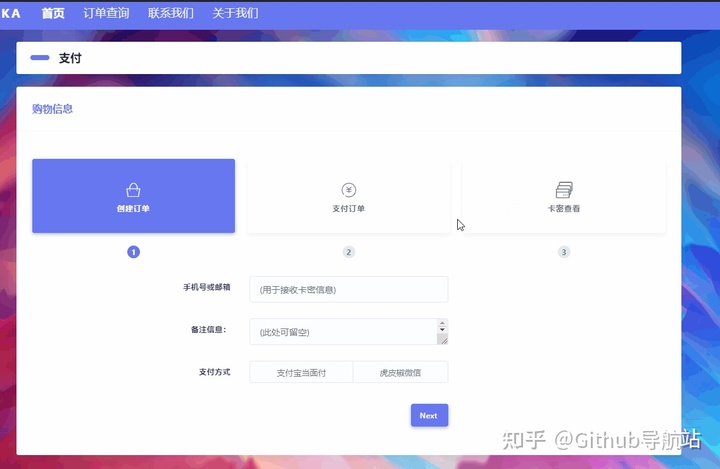720x469 pixels.
Task: Click the KA site logo
Action: (x=10, y=13)
